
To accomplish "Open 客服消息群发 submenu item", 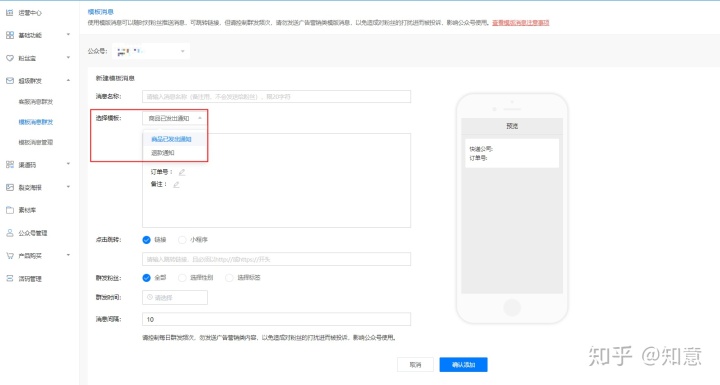I will [36, 102].
